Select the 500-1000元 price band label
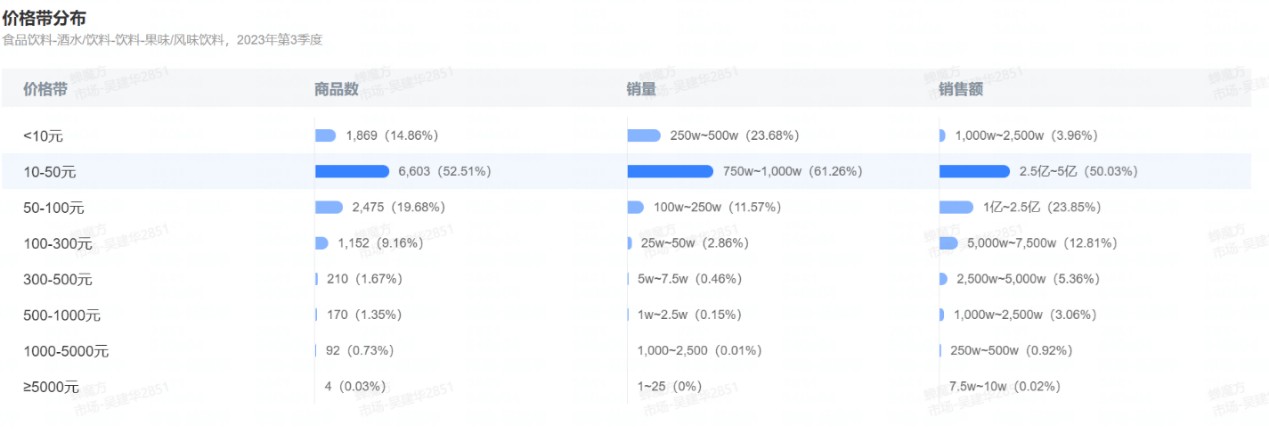The height and width of the screenshot is (434, 1269). pos(62,316)
